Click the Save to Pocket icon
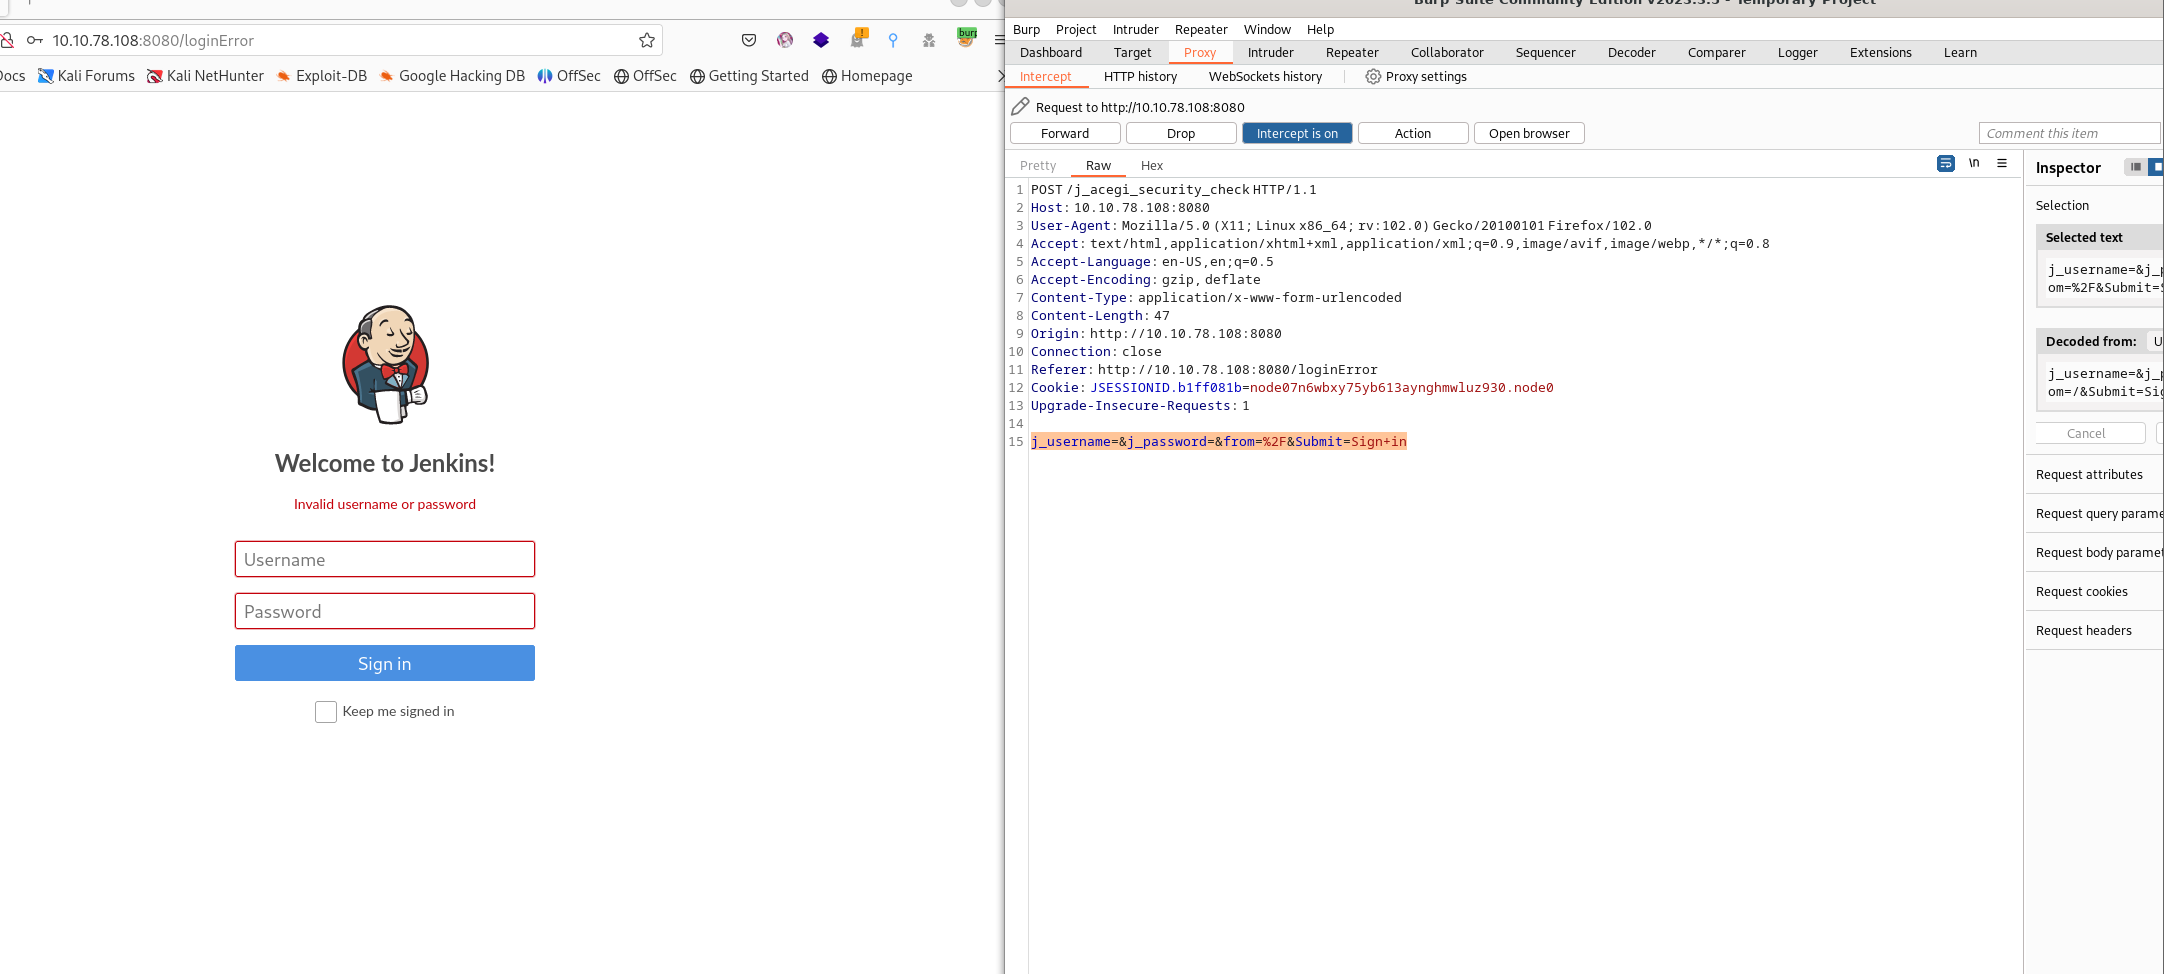 coord(749,40)
